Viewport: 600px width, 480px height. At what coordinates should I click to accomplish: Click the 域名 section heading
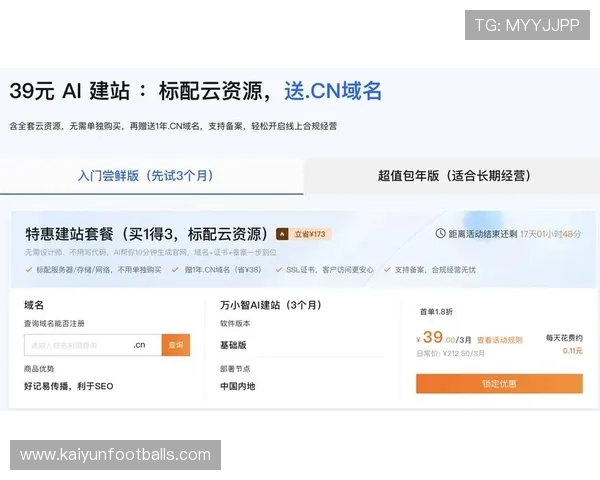pyautogui.click(x=34, y=305)
